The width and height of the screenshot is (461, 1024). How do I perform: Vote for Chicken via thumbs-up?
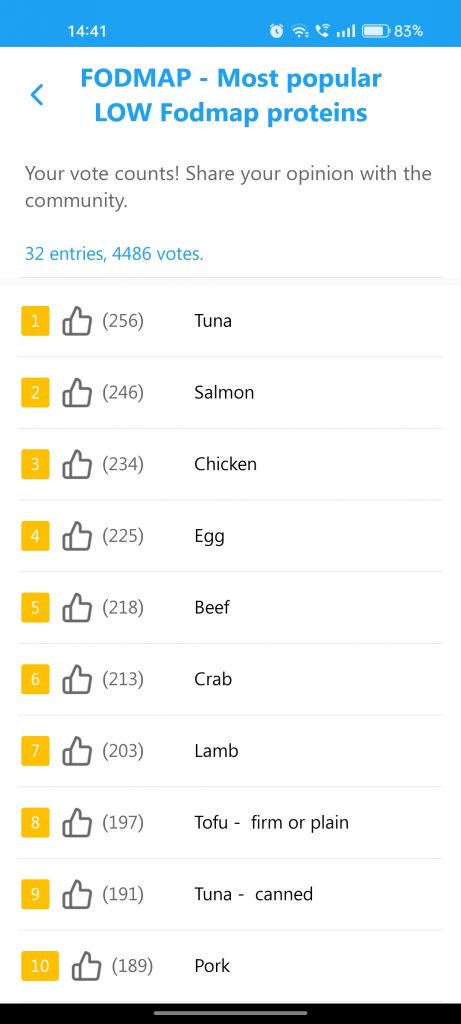pos(77,465)
